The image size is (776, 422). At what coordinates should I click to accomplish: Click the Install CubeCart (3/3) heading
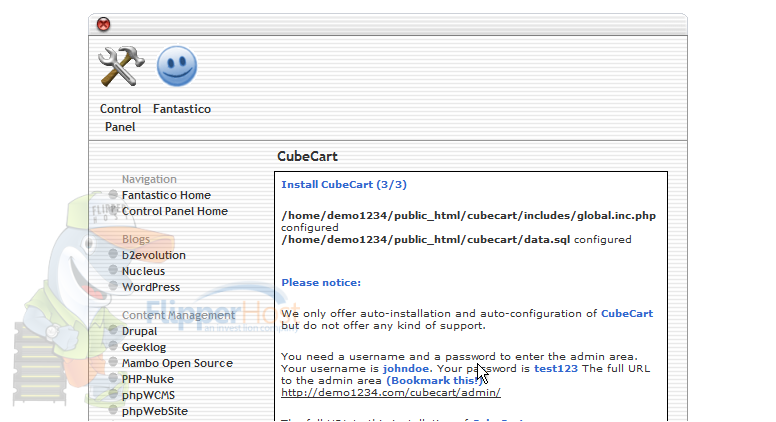click(x=344, y=185)
